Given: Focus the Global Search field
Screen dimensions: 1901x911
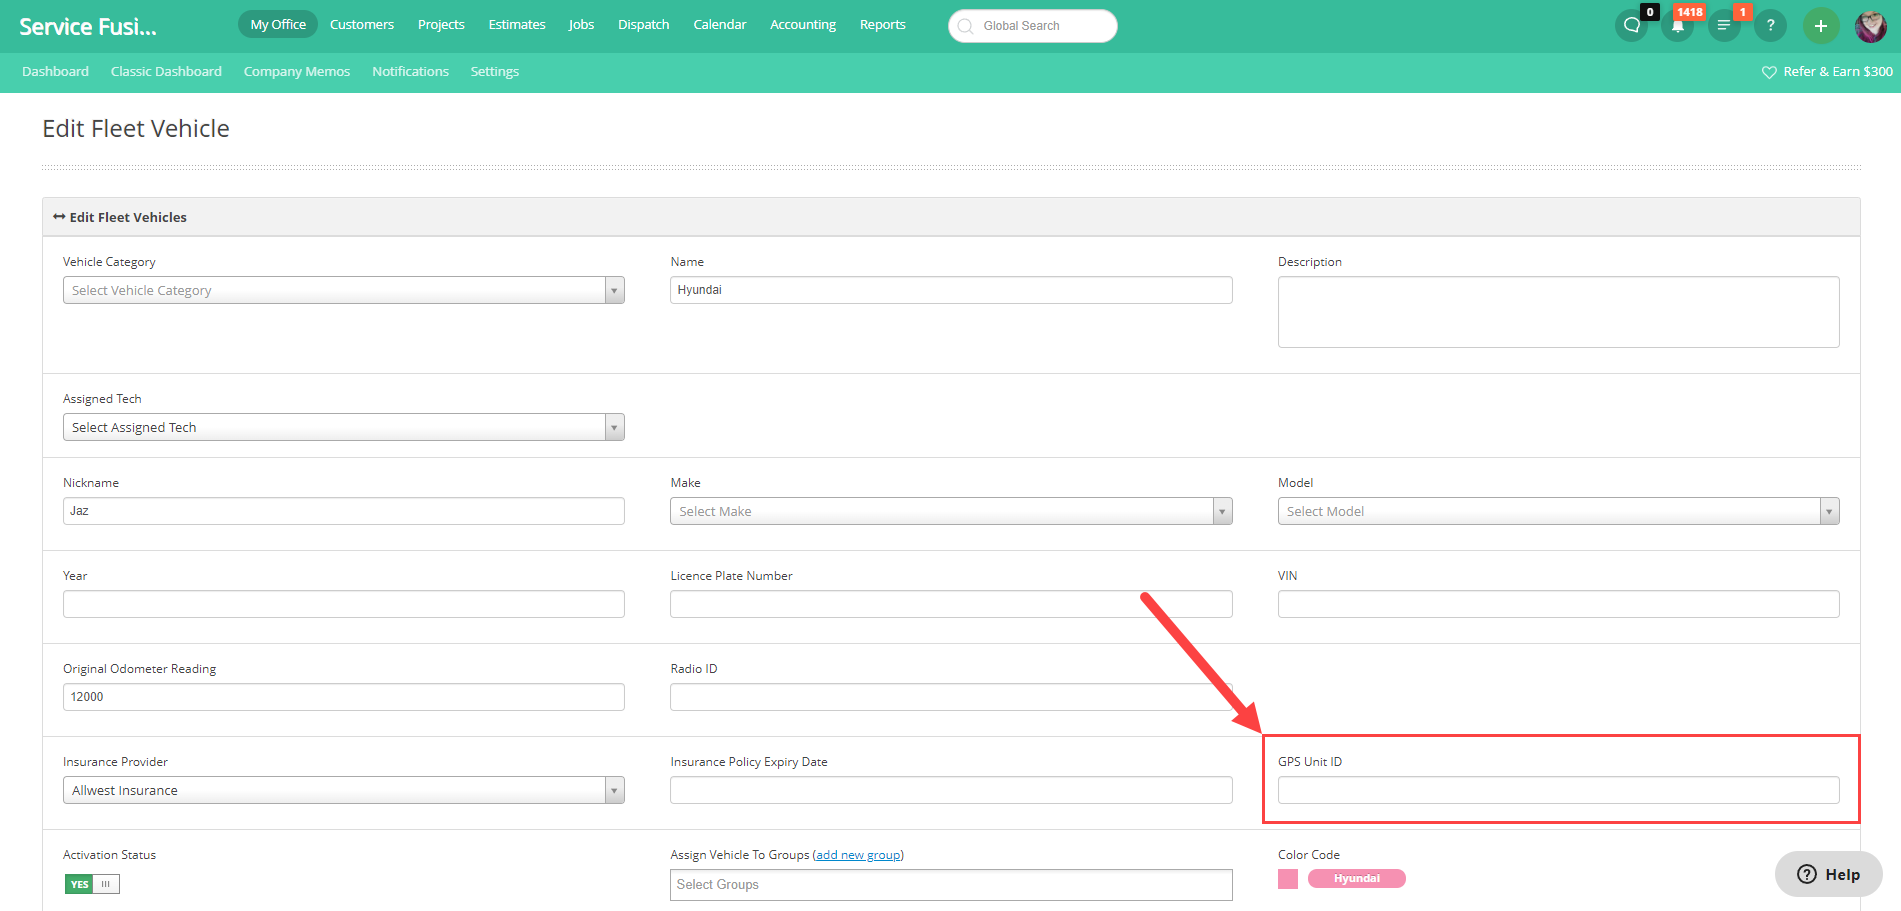Looking at the screenshot, I should [1033, 26].
